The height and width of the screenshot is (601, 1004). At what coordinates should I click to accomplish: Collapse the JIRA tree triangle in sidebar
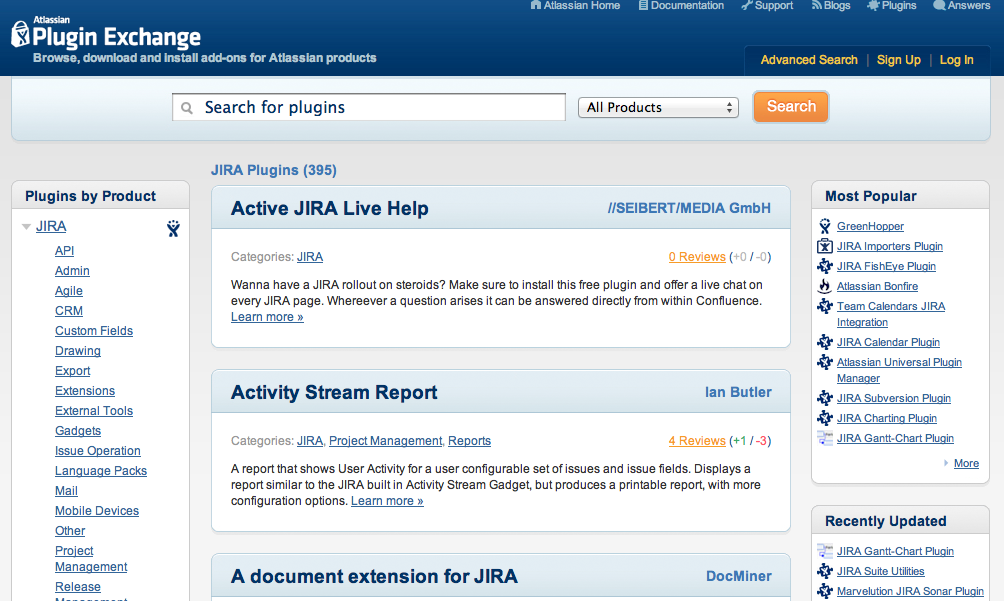pyautogui.click(x=26, y=227)
